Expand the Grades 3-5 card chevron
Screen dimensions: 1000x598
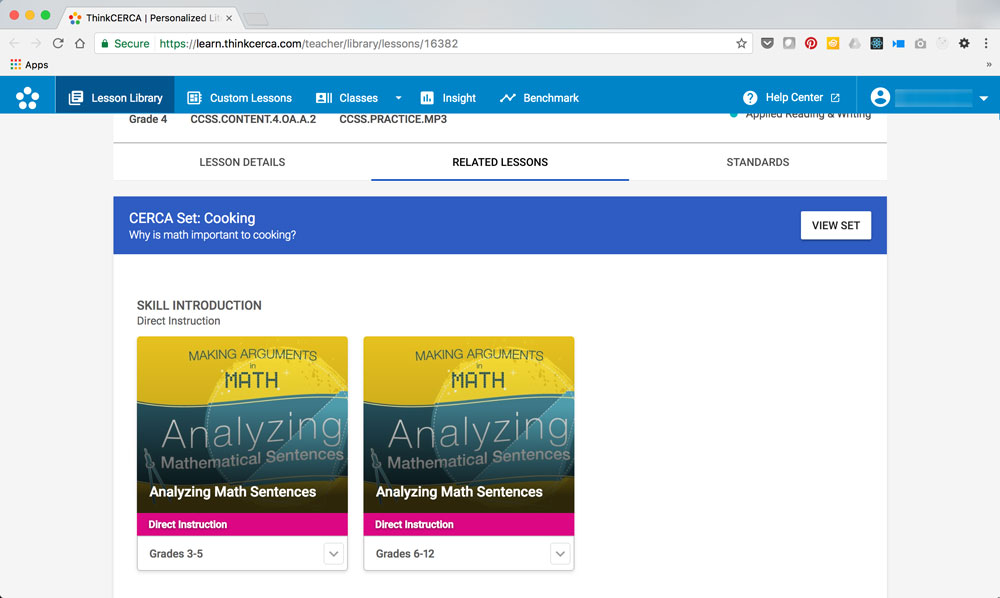334,553
